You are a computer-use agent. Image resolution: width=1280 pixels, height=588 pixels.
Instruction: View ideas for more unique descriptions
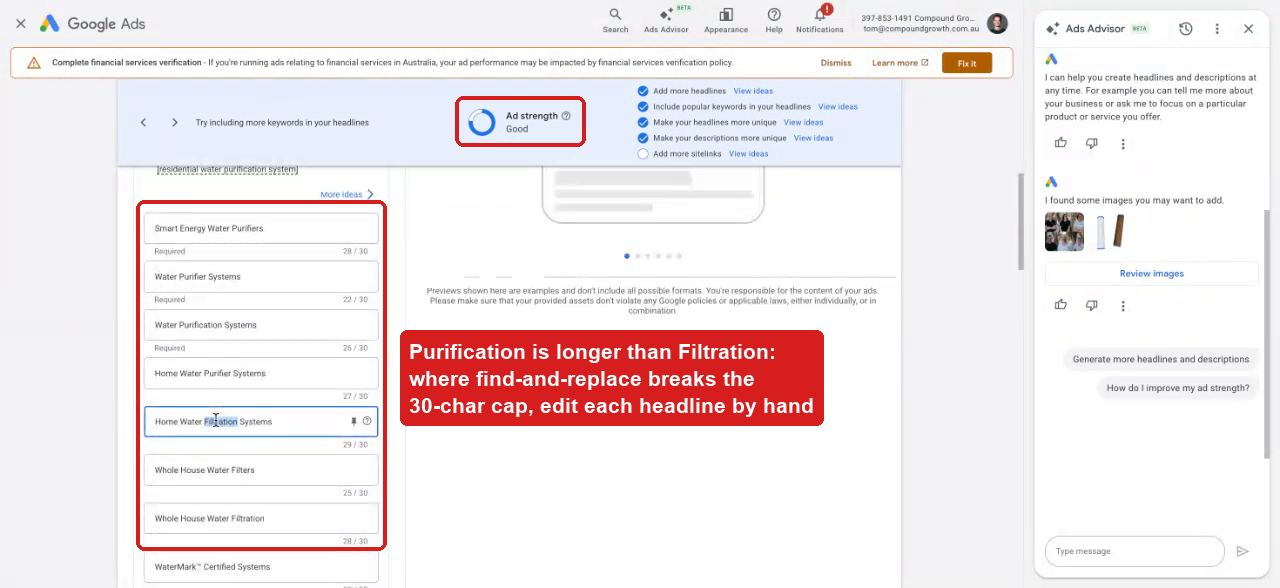[x=814, y=138]
